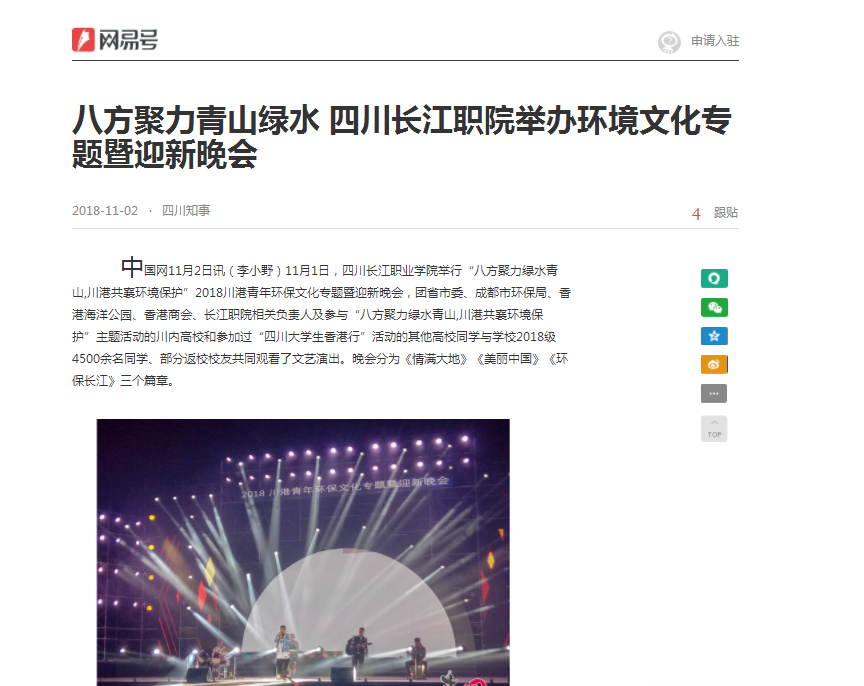Open the 跟贴 comments link

point(726,213)
